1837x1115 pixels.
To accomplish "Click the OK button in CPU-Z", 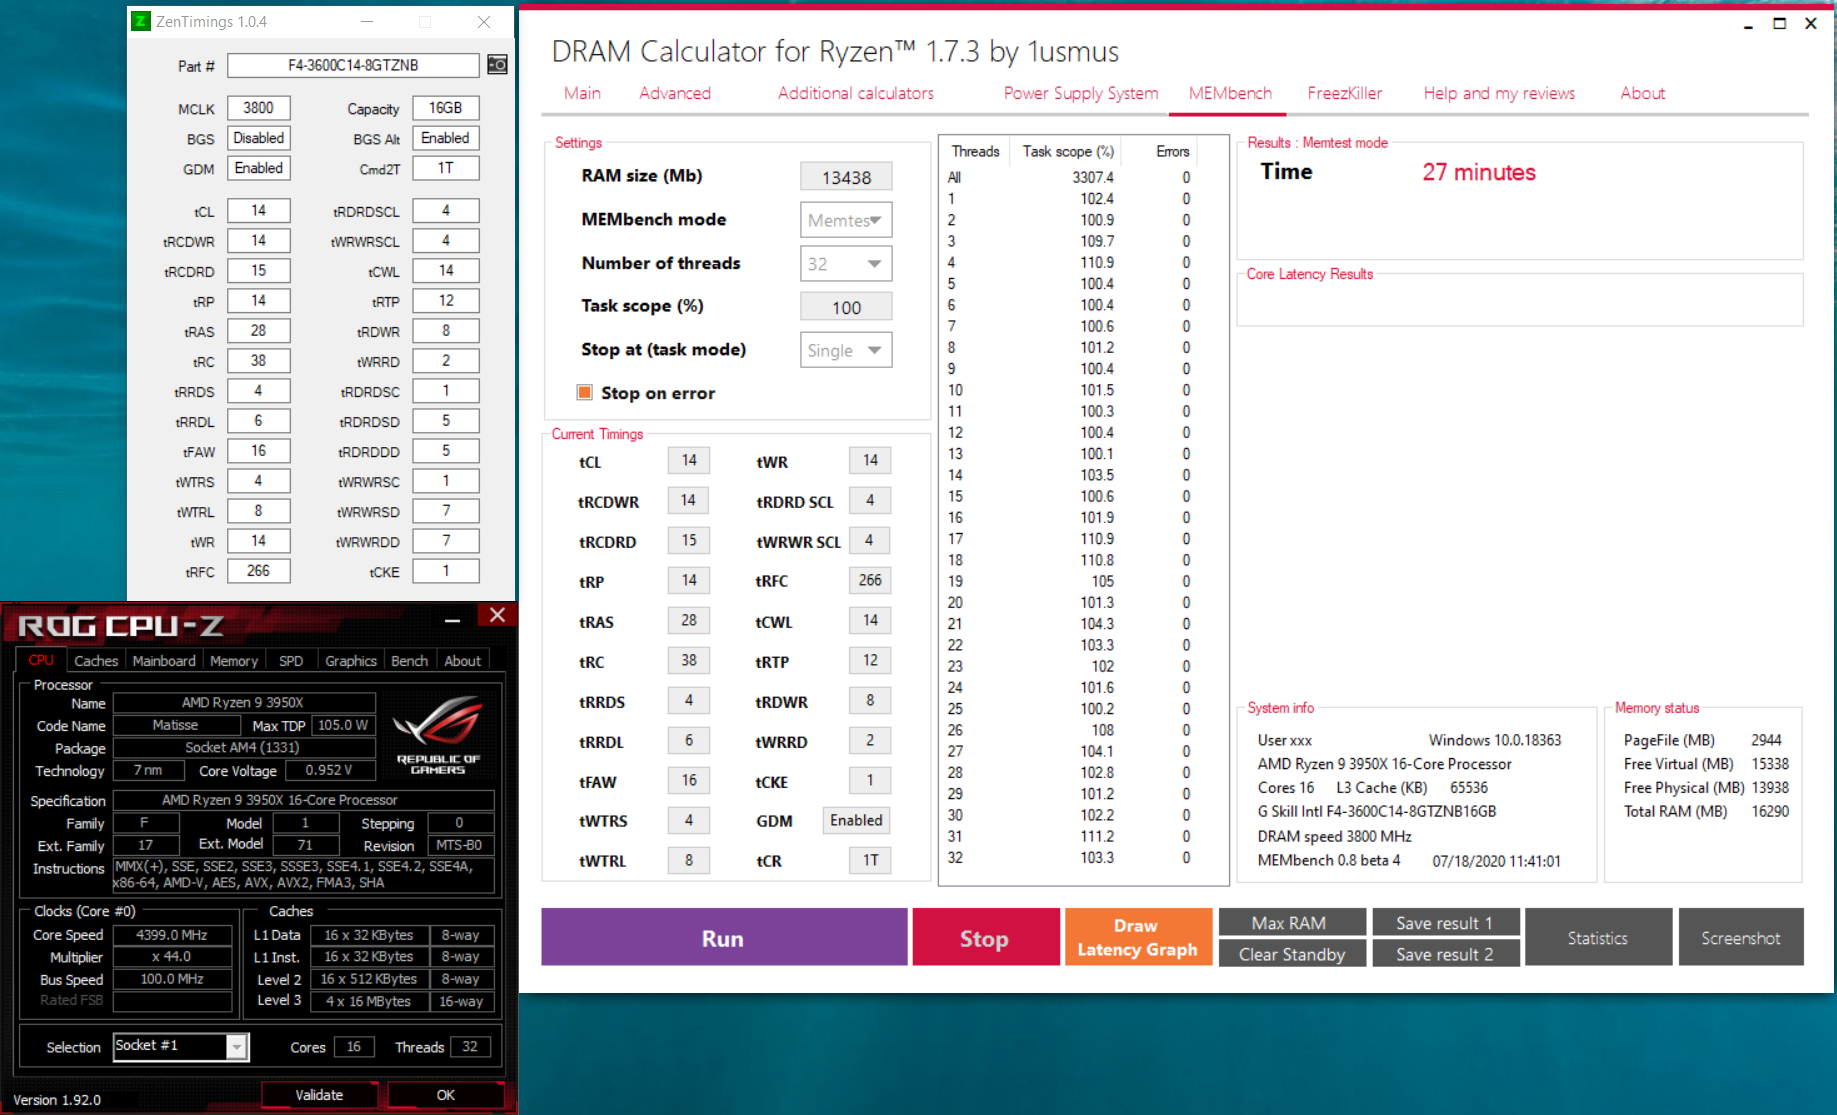I will [x=446, y=1095].
